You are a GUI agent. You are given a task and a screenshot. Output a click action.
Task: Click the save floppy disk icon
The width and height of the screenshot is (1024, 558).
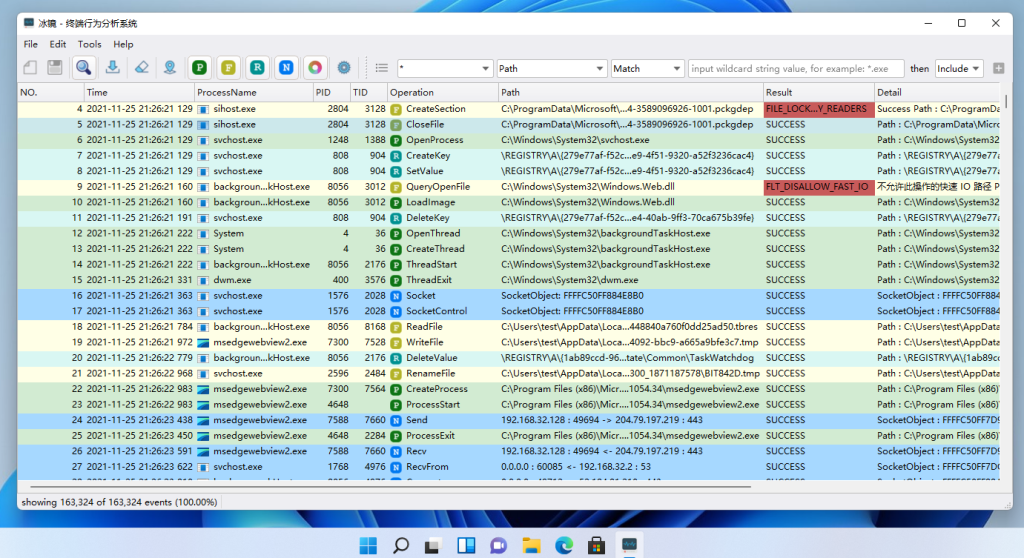[54, 68]
